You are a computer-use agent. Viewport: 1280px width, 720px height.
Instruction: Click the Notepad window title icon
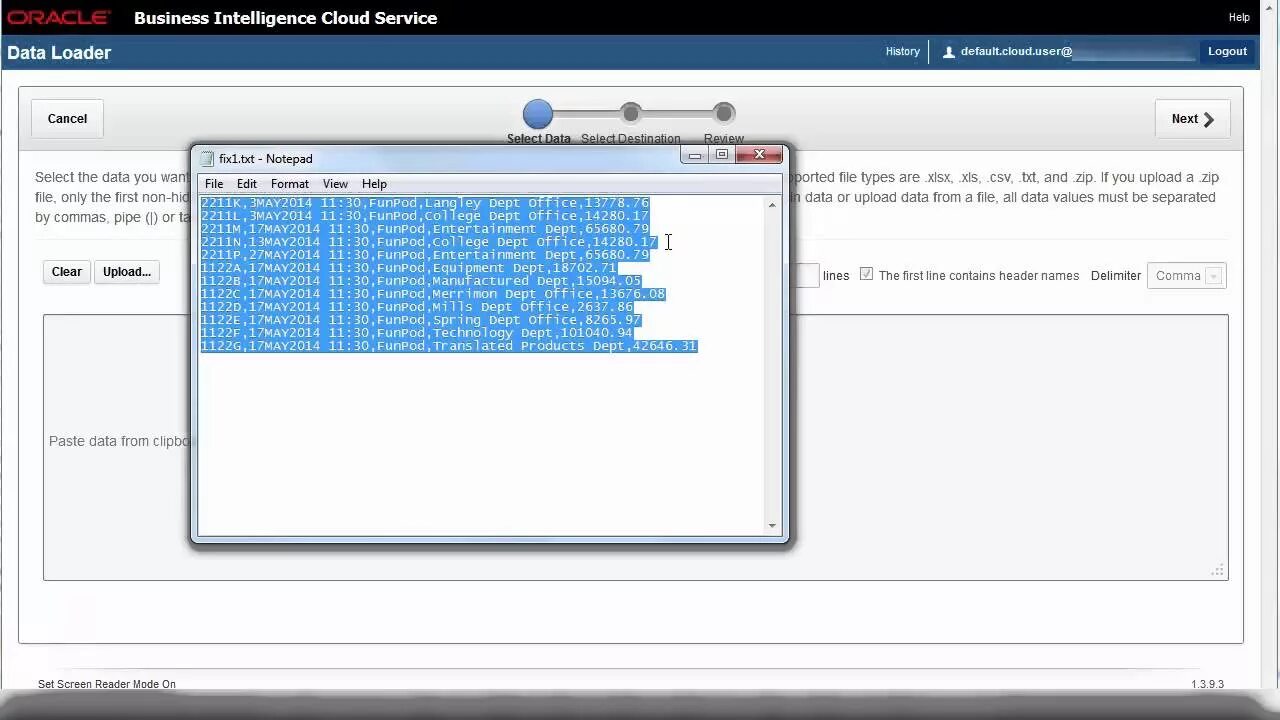208,158
